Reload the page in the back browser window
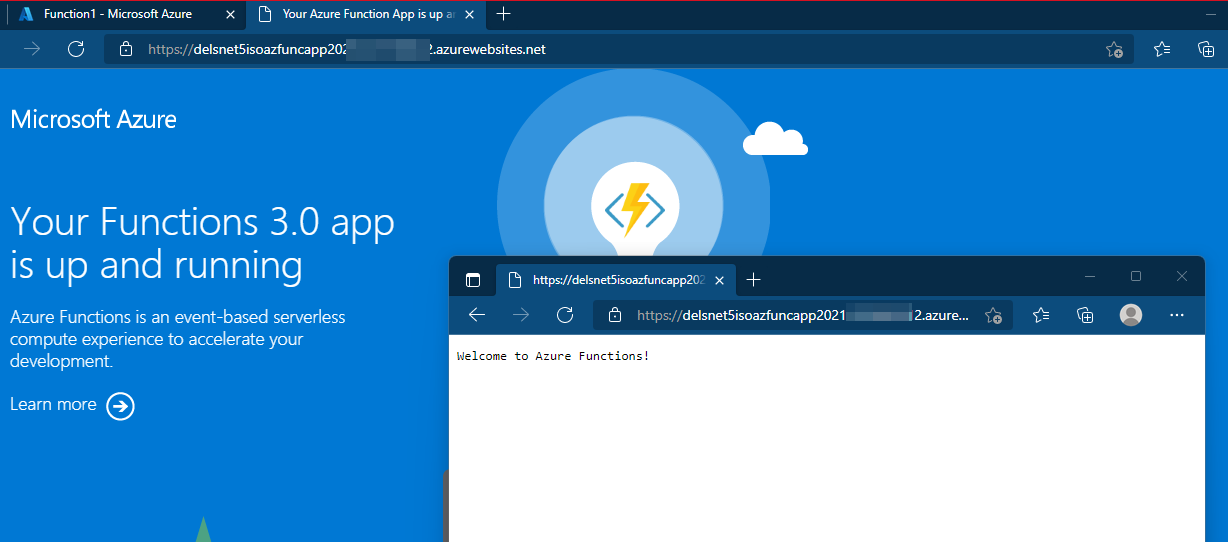This screenshot has height=542, width=1228. tap(76, 49)
